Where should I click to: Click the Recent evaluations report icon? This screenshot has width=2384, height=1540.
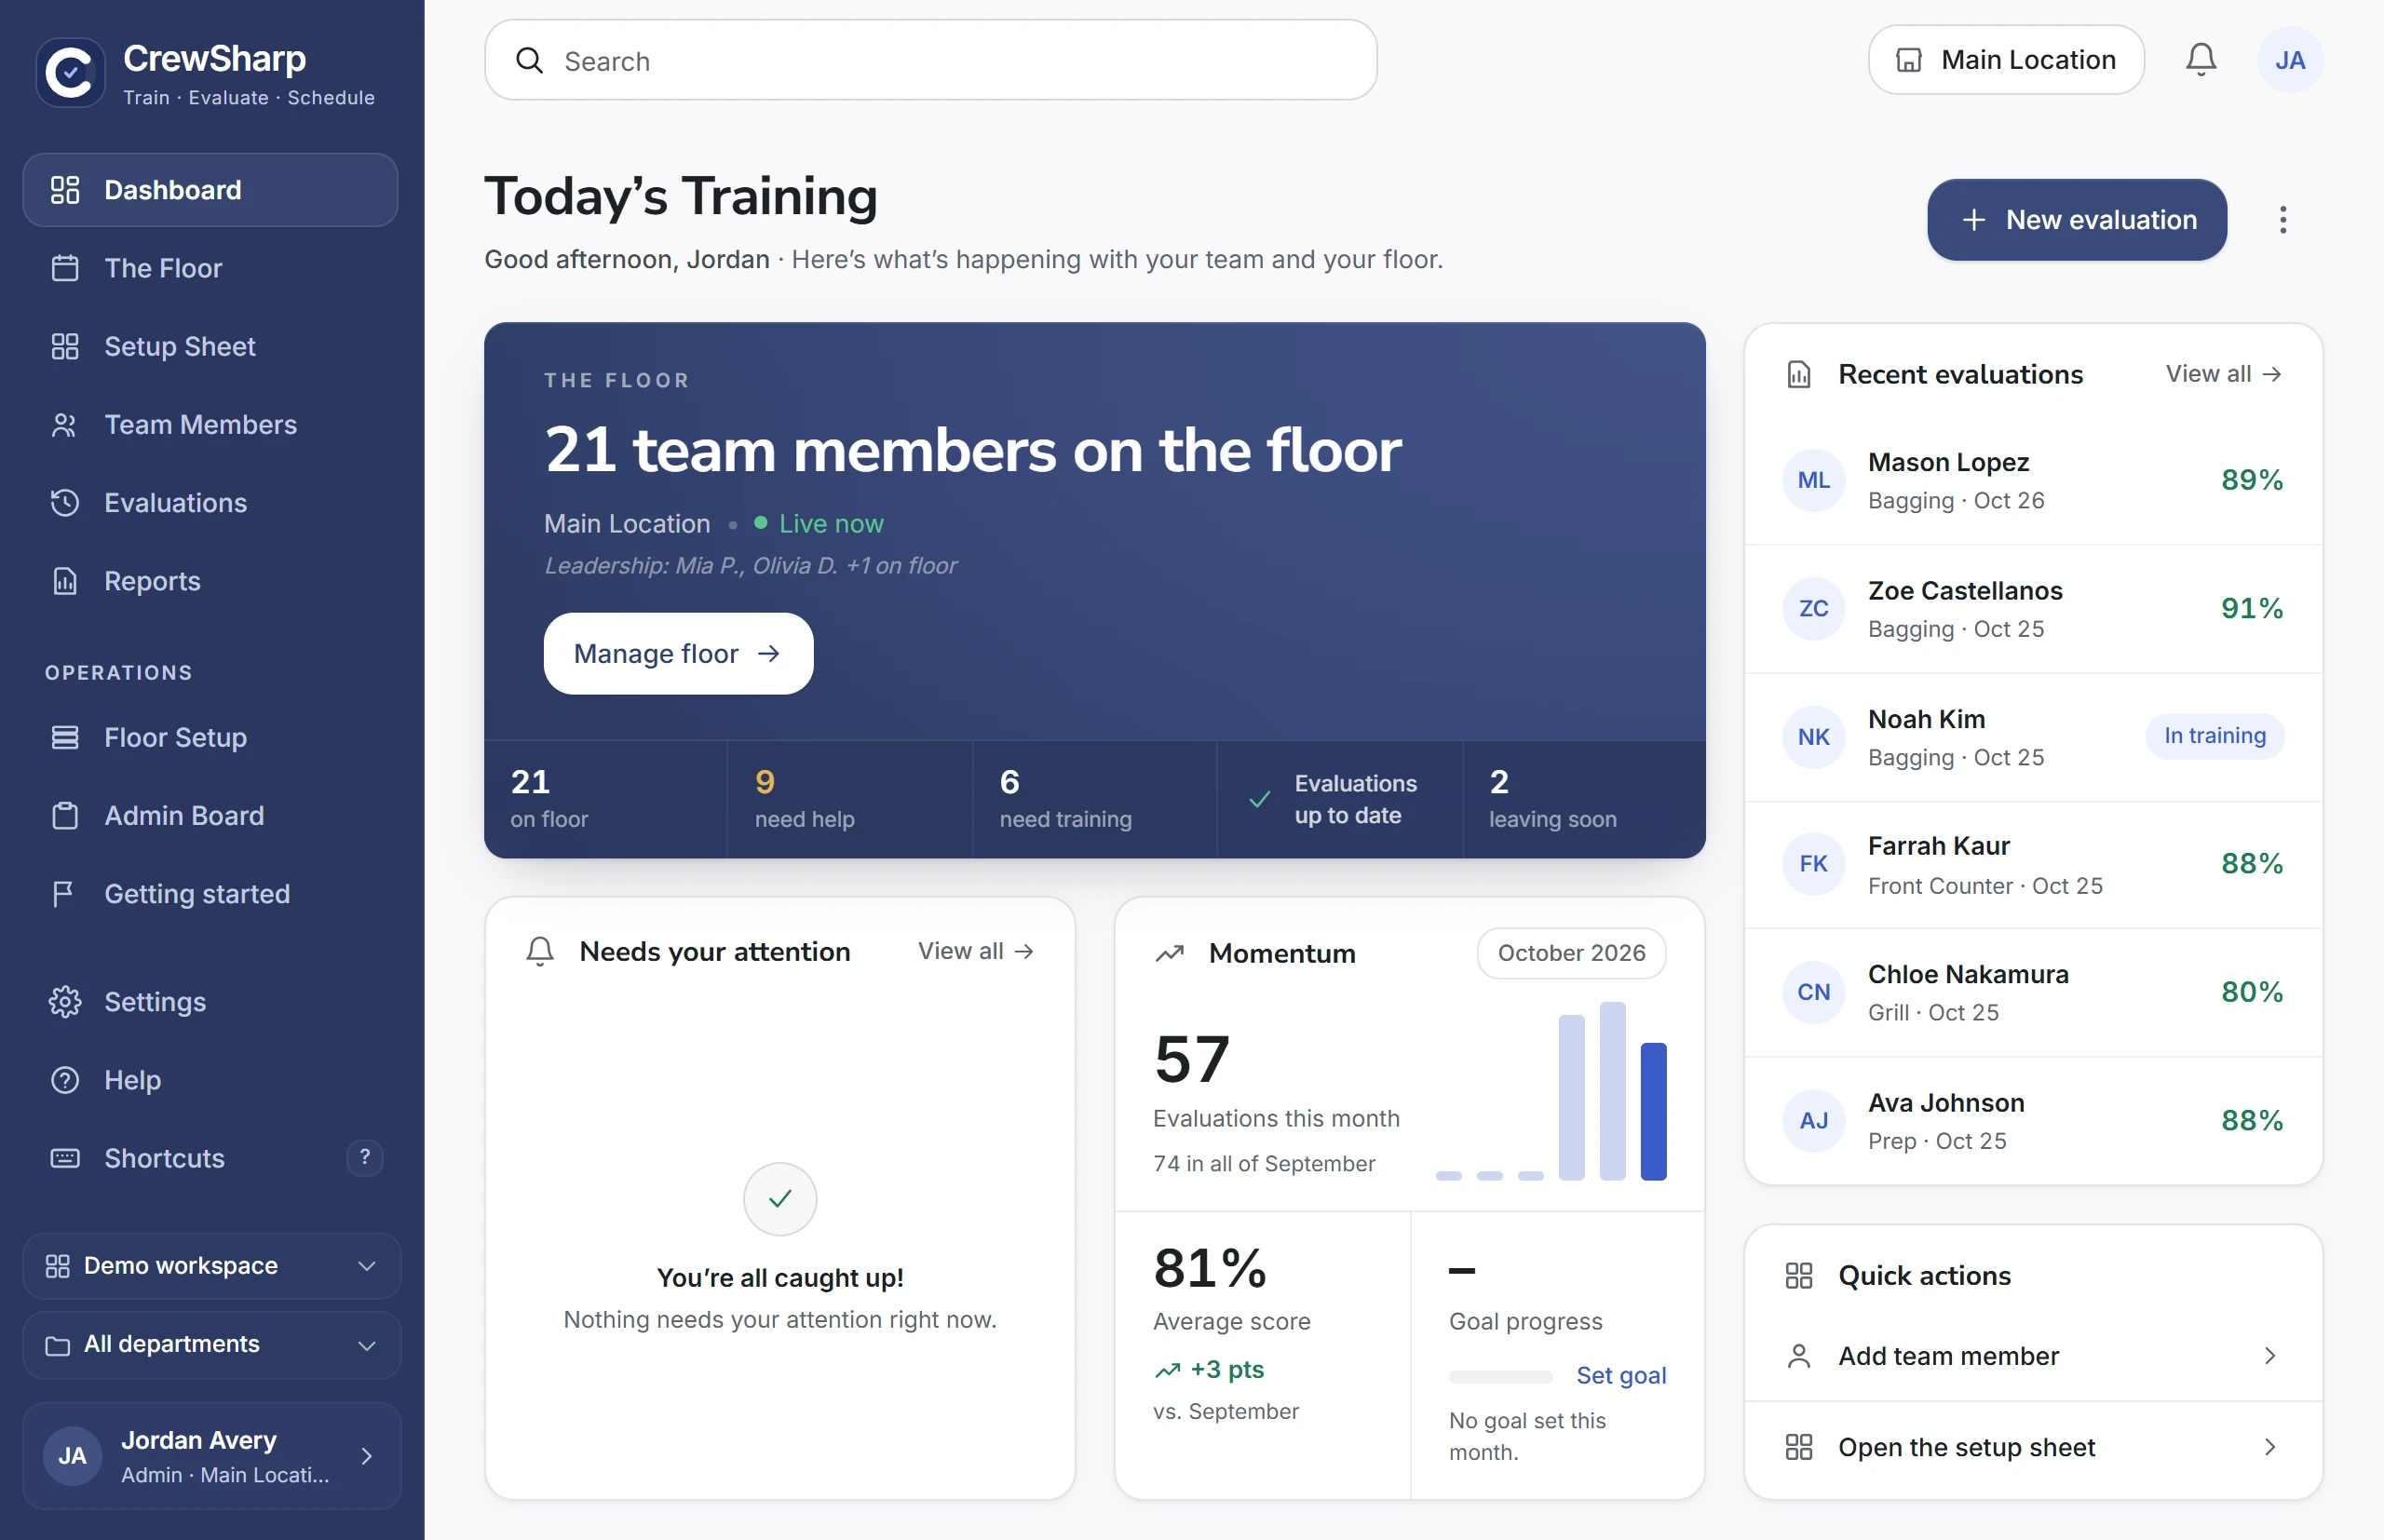tap(1798, 374)
